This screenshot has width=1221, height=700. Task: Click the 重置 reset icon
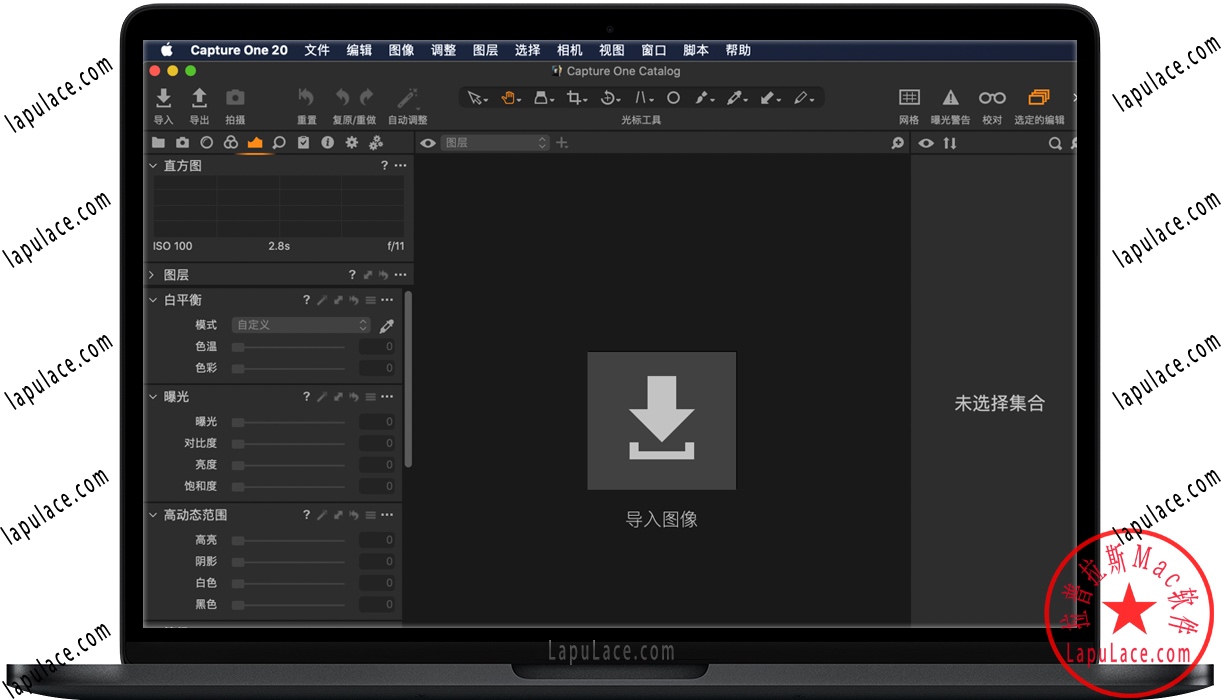(306, 97)
